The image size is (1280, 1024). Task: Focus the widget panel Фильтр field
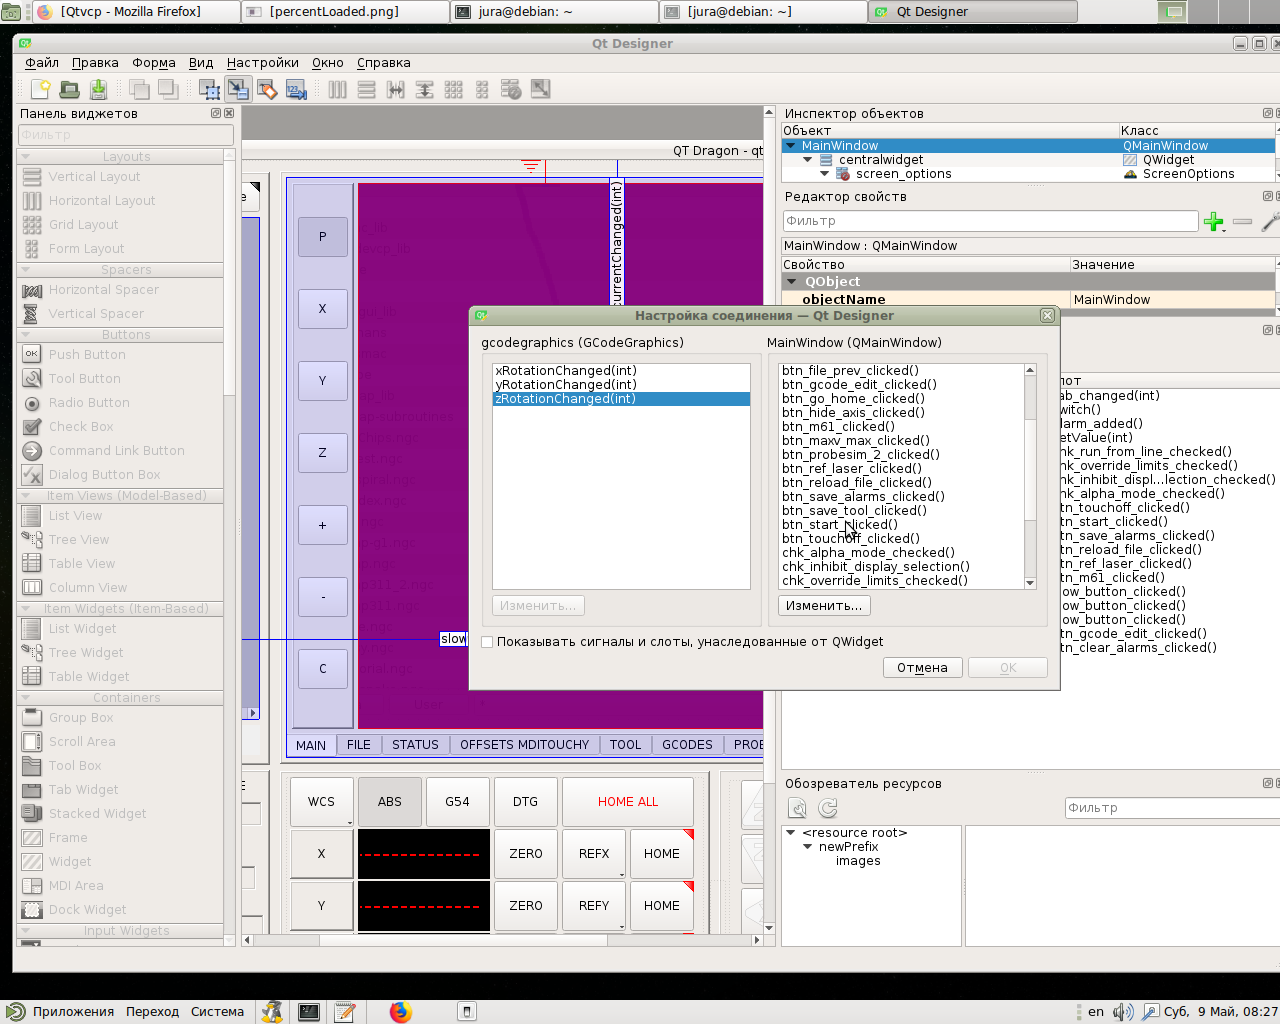(126, 135)
